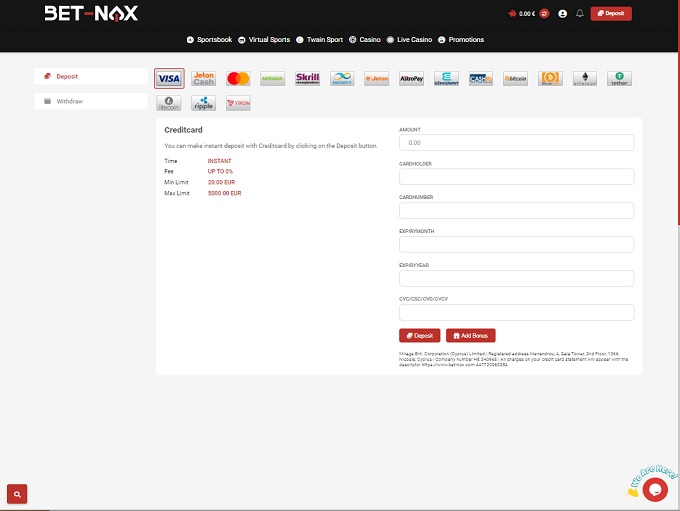The height and width of the screenshot is (511, 680).
Task: Select Mastercard payment method
Action: click(x=238, y=78)
